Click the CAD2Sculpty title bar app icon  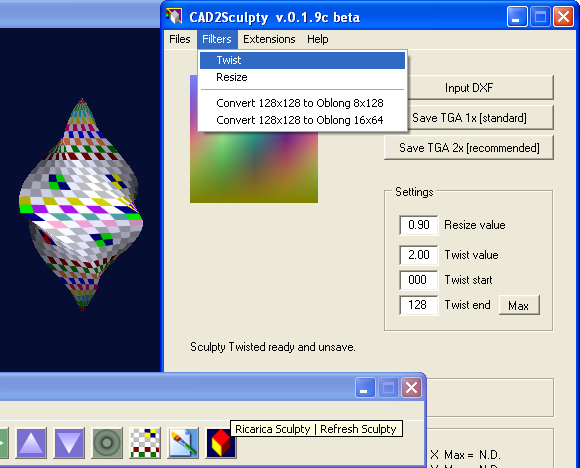174,16
